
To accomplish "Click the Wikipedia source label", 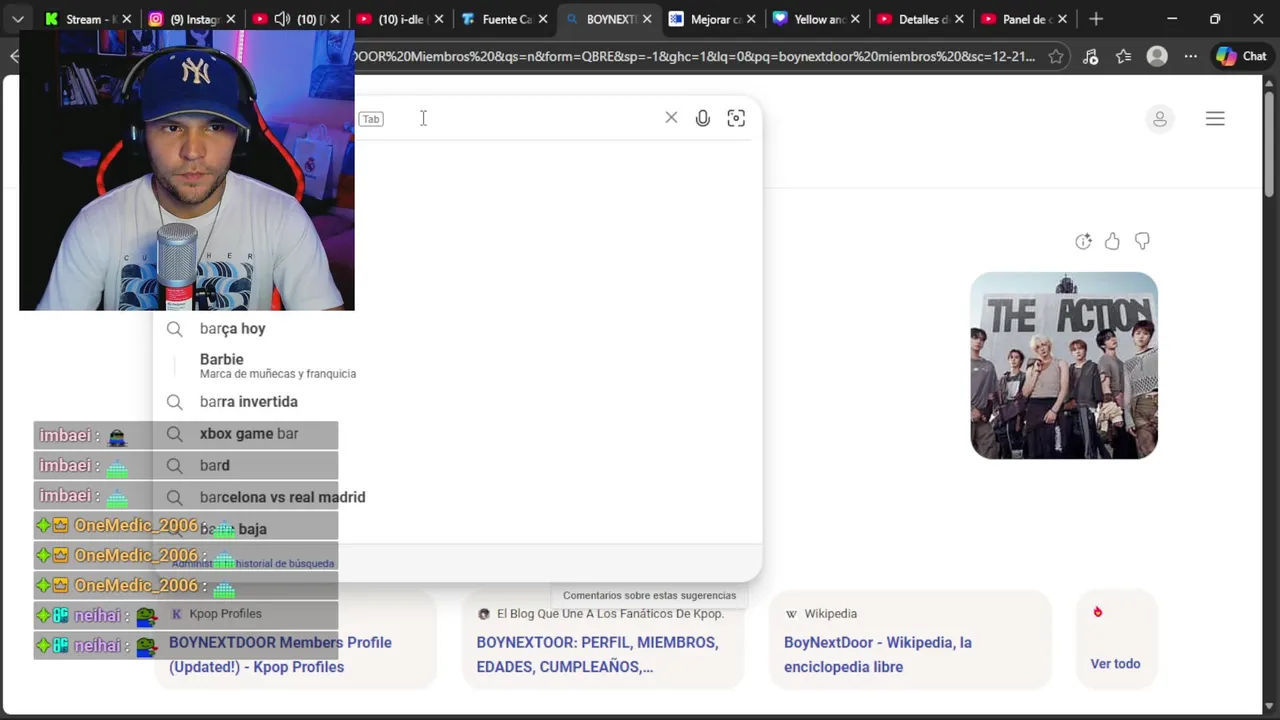I will 830,613.
